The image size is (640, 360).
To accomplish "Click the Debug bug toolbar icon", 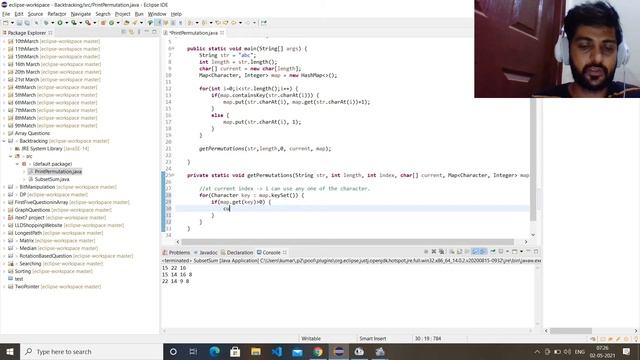I will click(x=46, y=23).
